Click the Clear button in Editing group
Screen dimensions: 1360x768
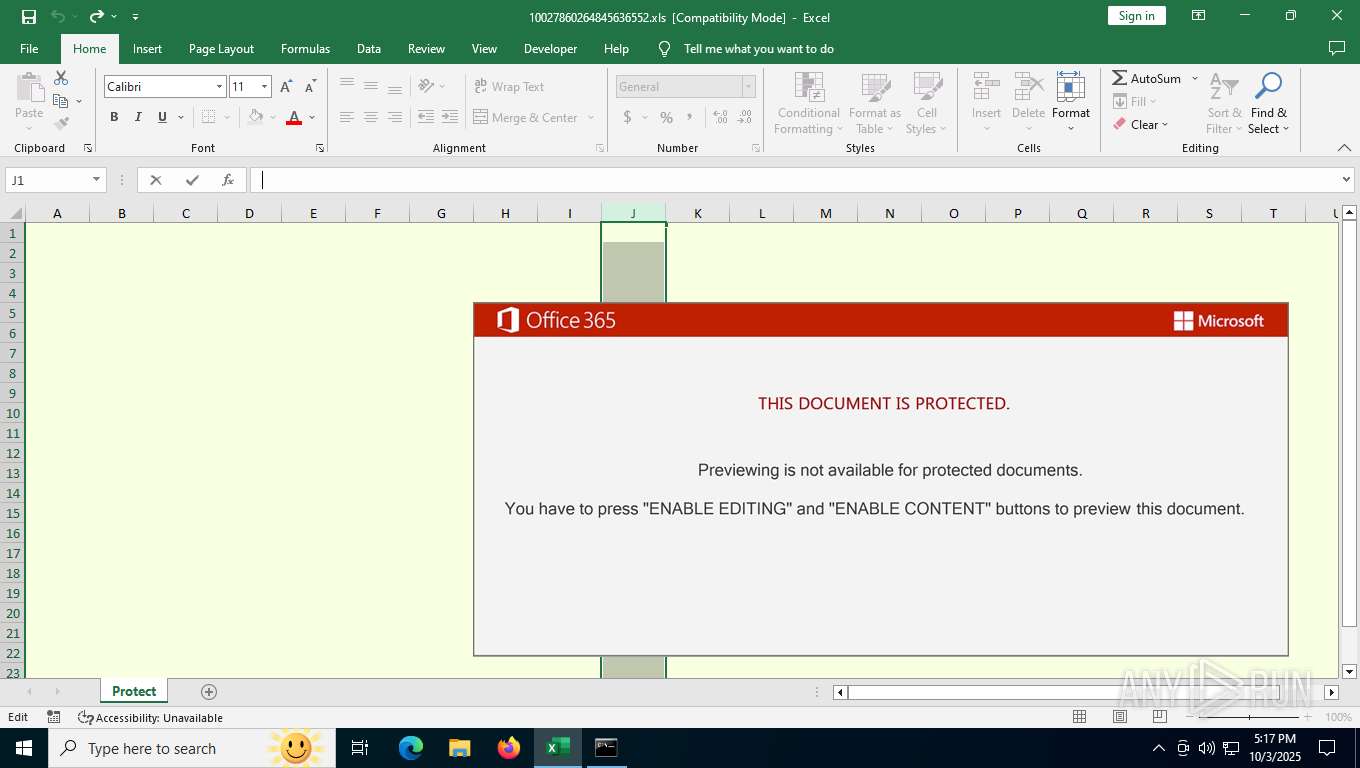(x=1141, y=124)
